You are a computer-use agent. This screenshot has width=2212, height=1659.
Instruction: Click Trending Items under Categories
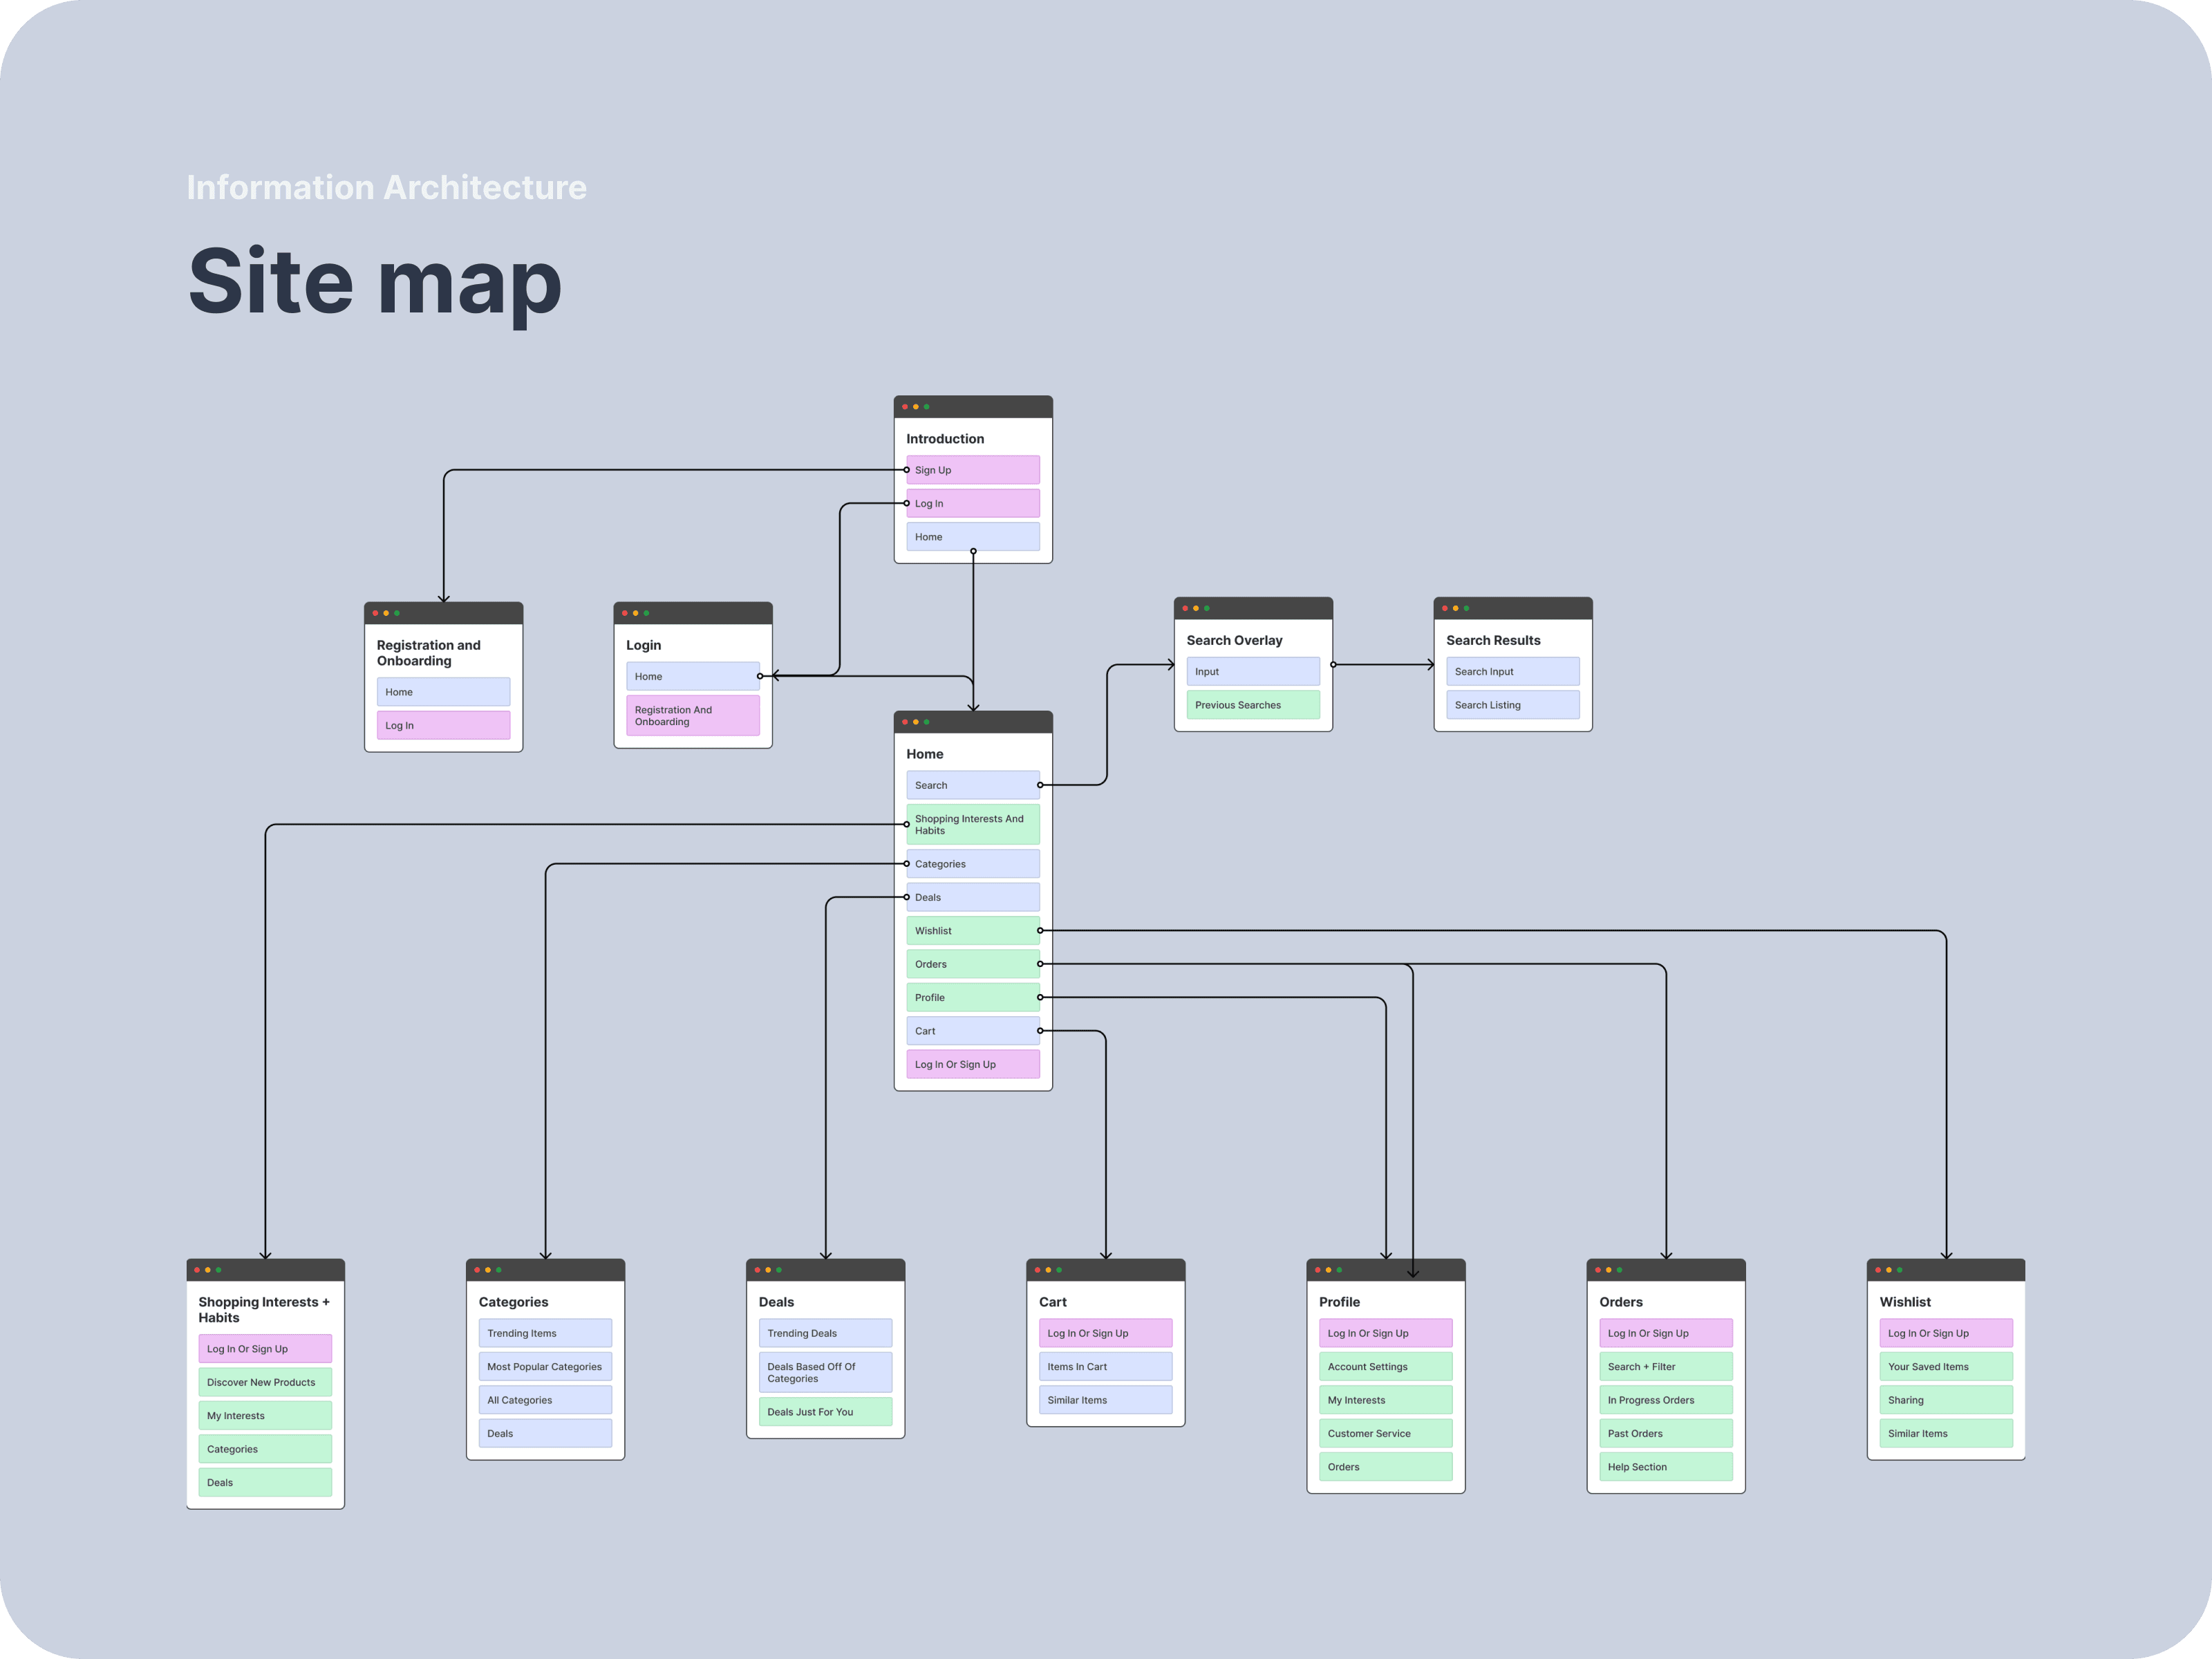[x=544, y=1333]
